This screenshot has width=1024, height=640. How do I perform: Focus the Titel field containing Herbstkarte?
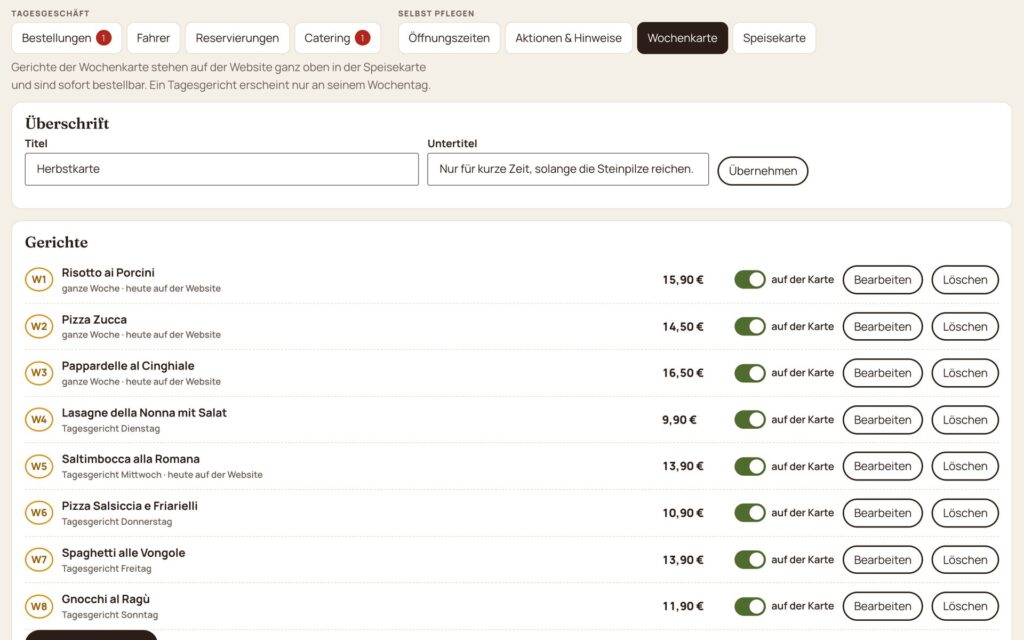(221, 169)
